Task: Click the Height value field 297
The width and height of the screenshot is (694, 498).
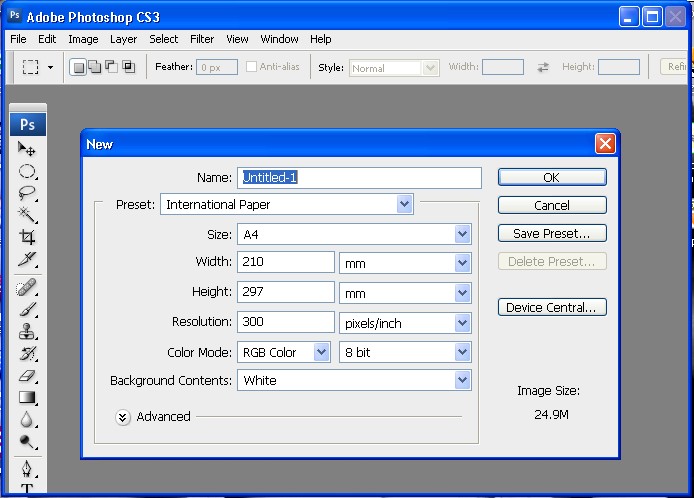Action: click(286, 292)
